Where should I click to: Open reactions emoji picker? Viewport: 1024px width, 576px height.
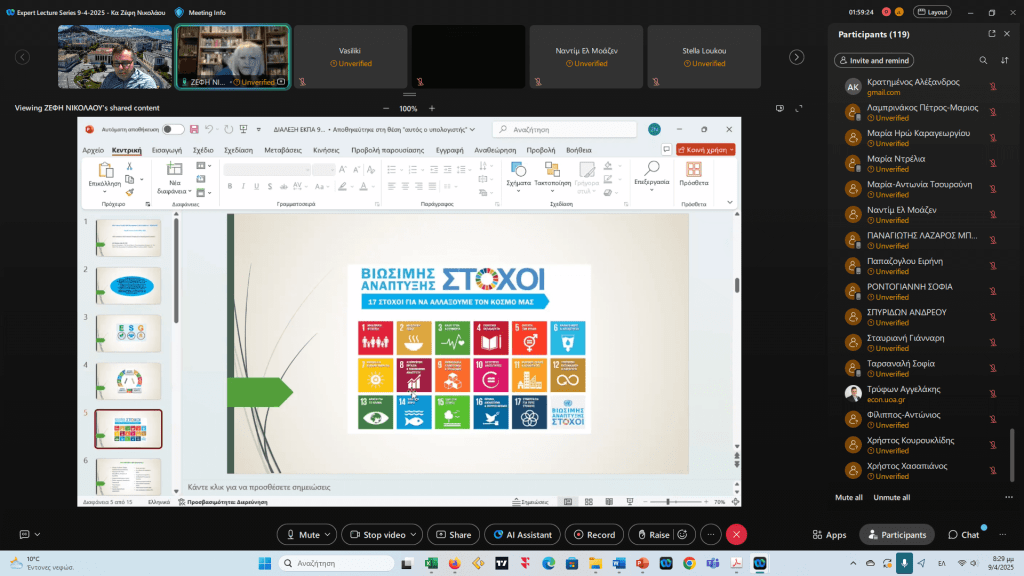click(682, 535)
